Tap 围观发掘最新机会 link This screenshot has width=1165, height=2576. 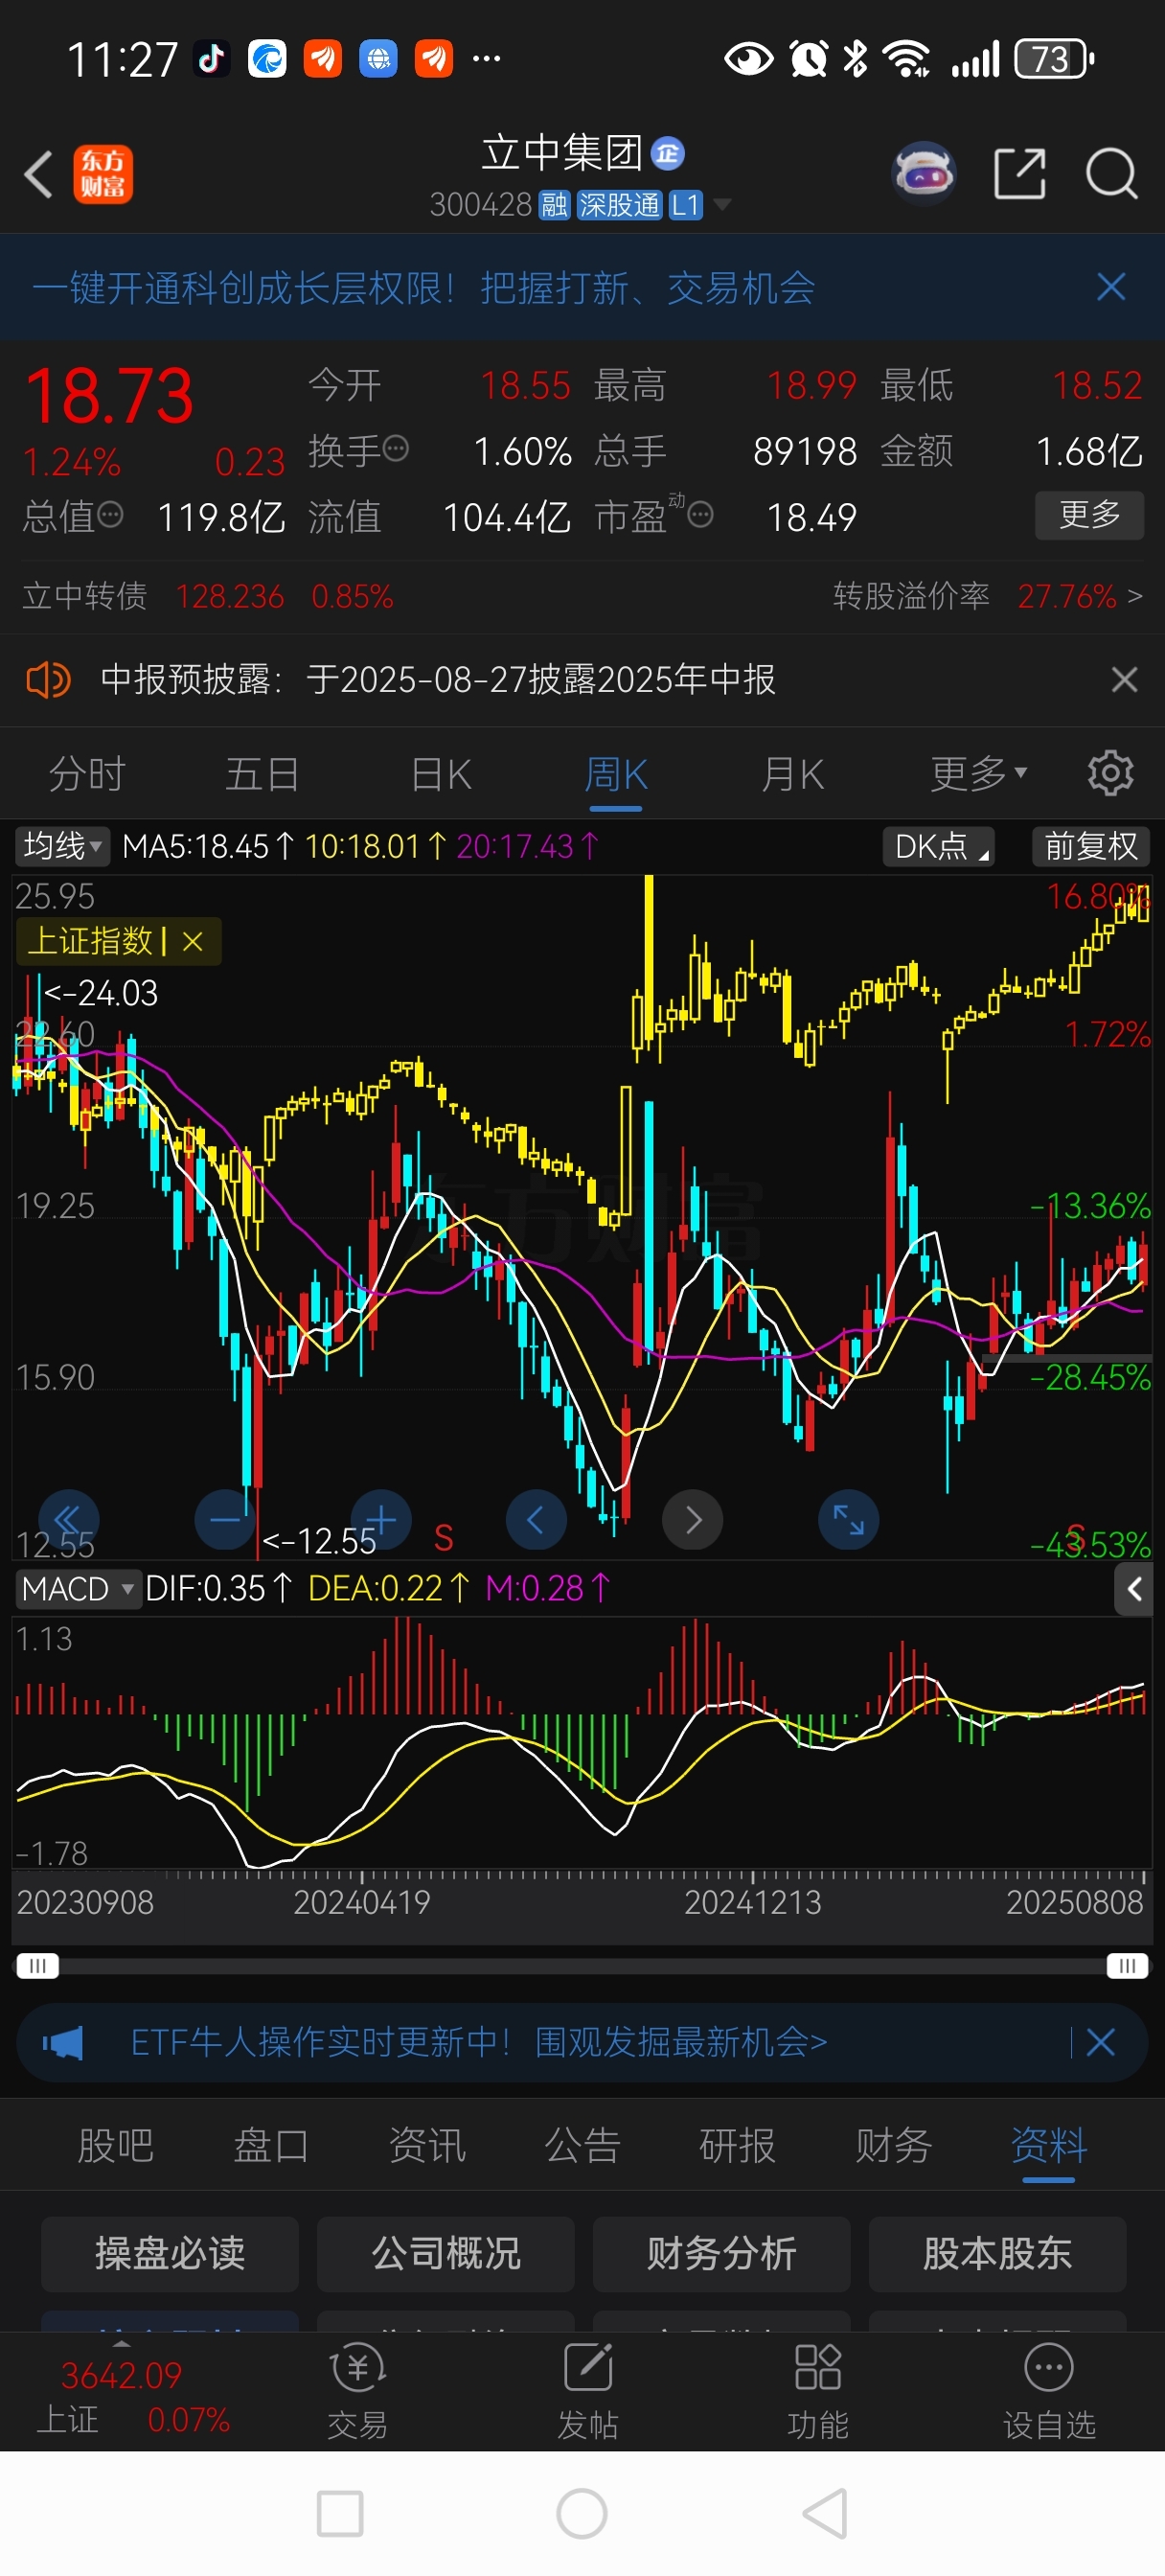(681, 2042)
